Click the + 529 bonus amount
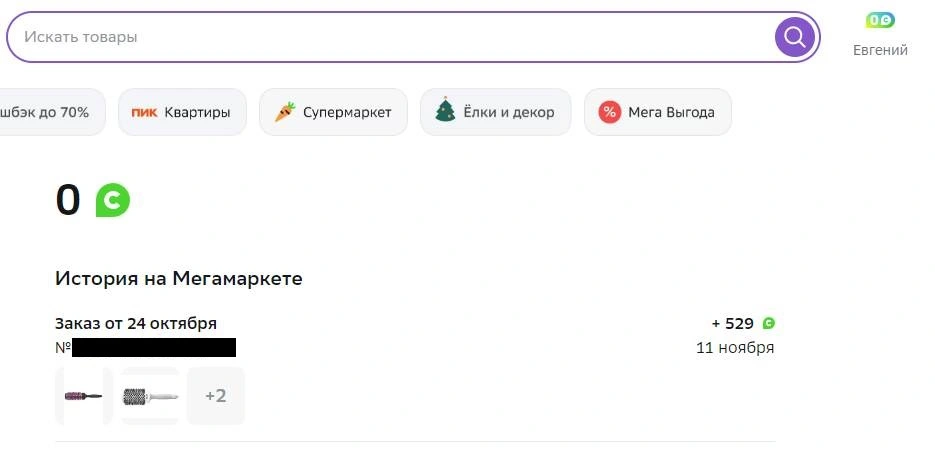Image resolution: width=935 pixels, height=455 pixels. [733, 324]
